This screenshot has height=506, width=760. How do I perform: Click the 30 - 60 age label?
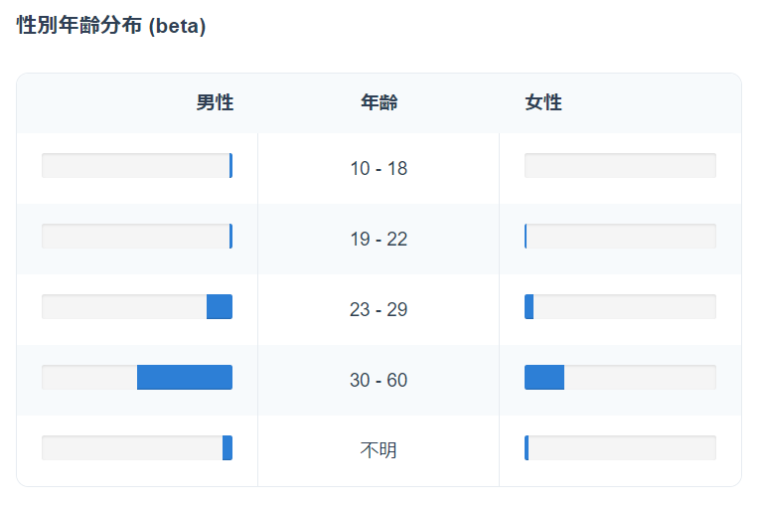(379, 380)
